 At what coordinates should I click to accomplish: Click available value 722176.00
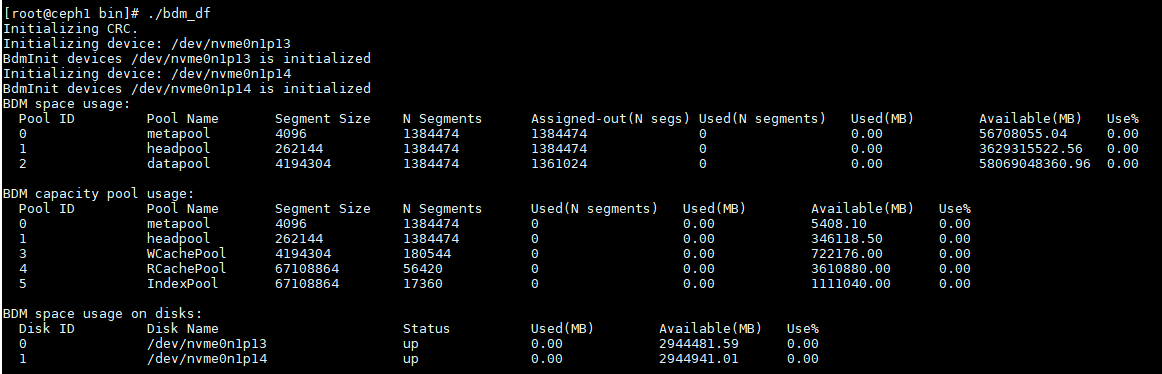847,253
